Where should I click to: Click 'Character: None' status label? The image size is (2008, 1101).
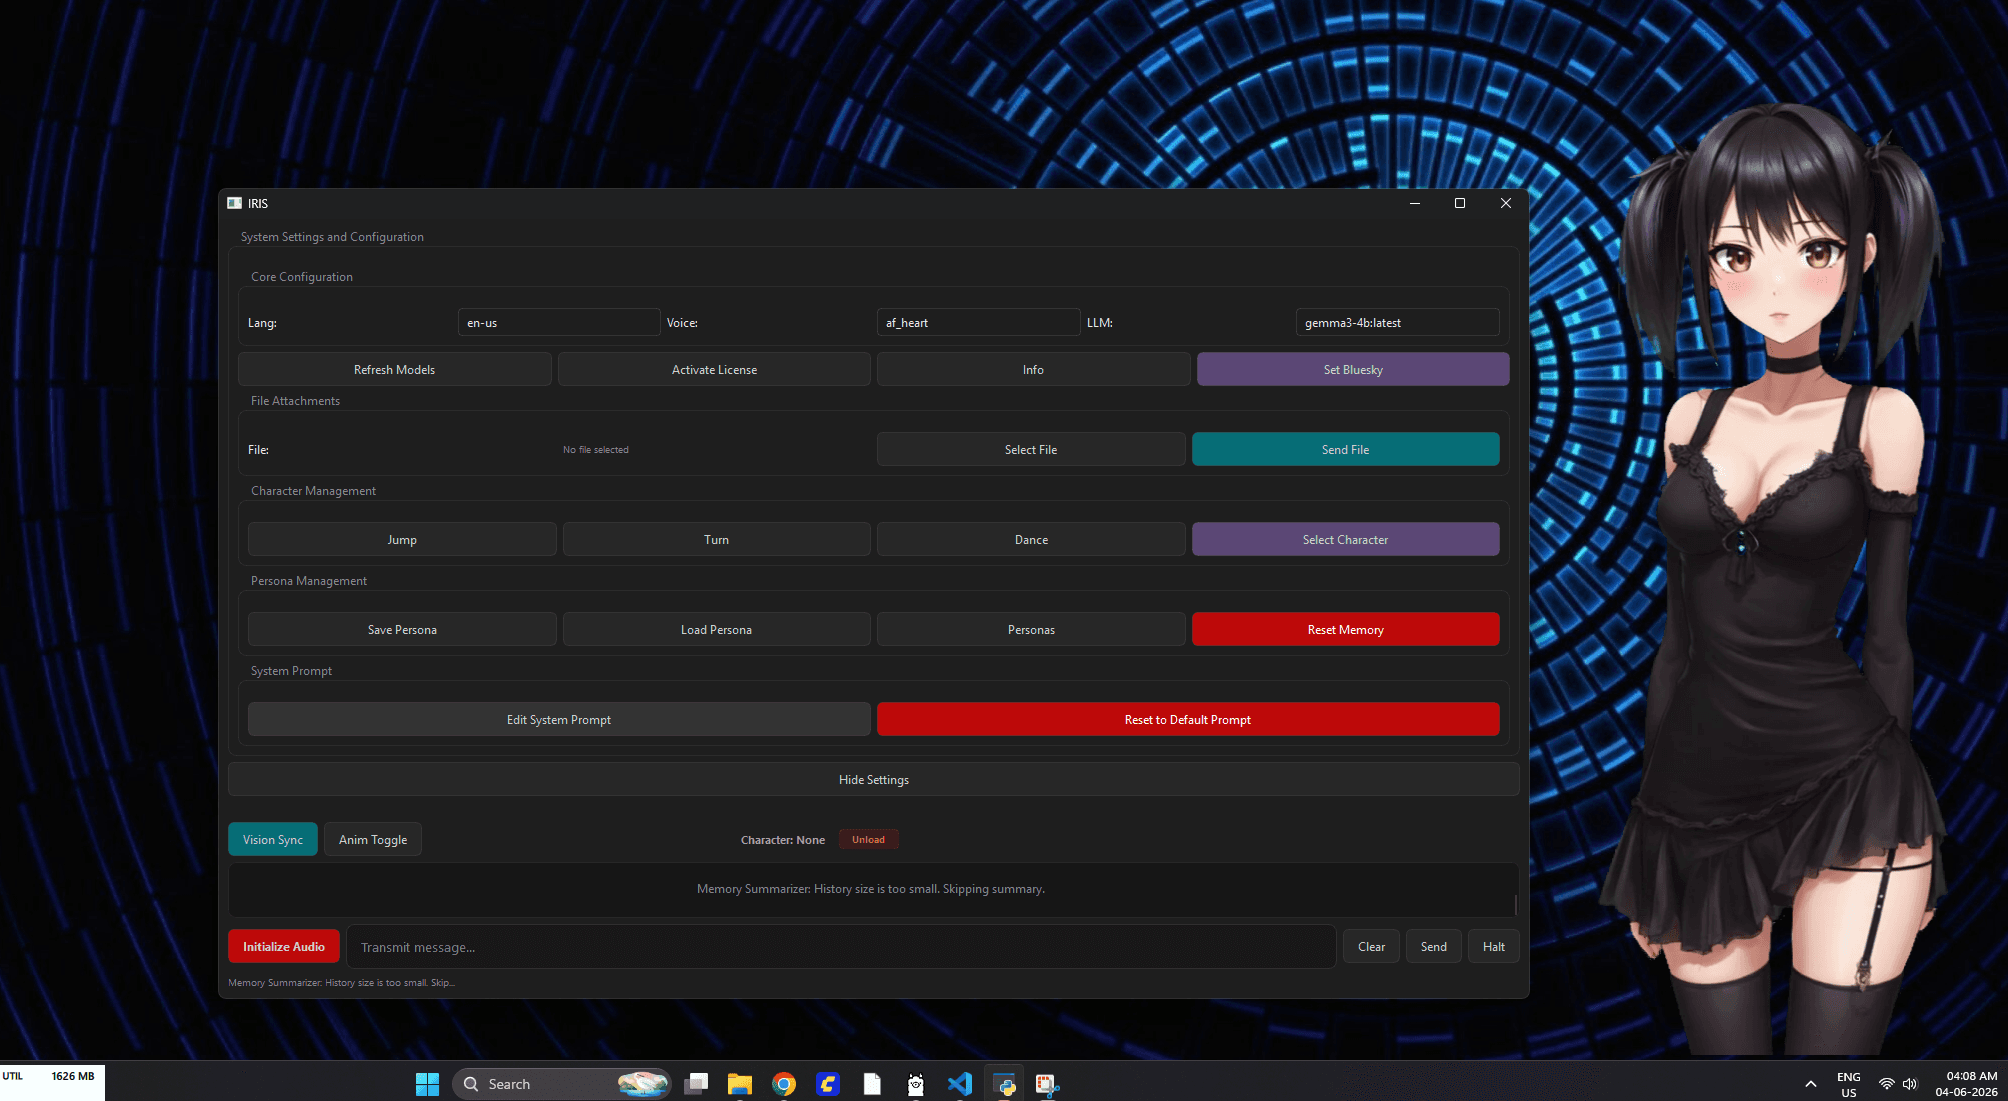pyautogui.click(x=783, y=840)
